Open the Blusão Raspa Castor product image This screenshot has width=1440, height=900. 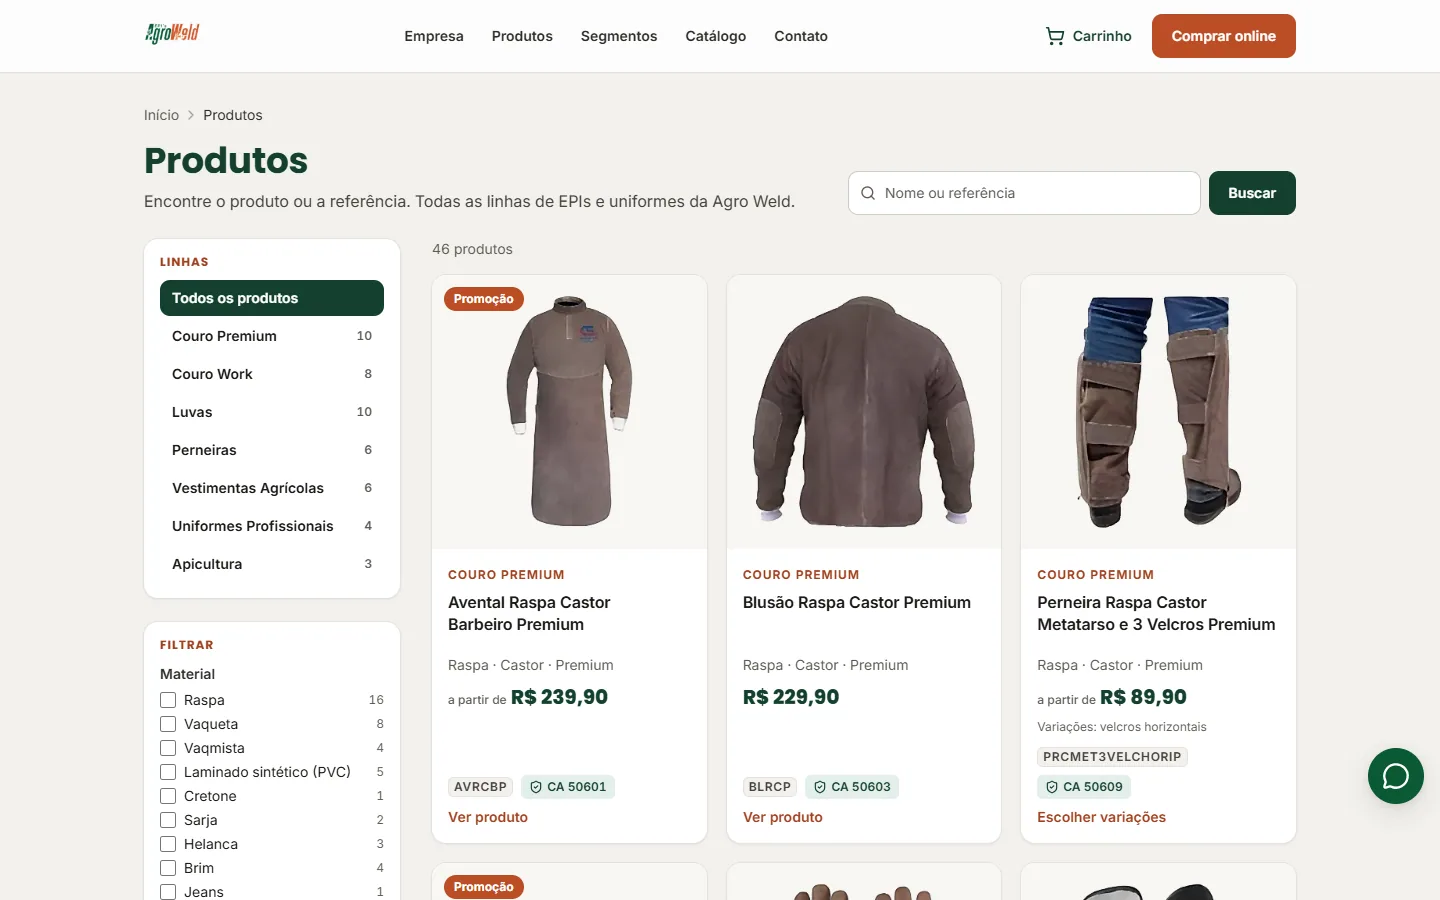tap(864, 412)
